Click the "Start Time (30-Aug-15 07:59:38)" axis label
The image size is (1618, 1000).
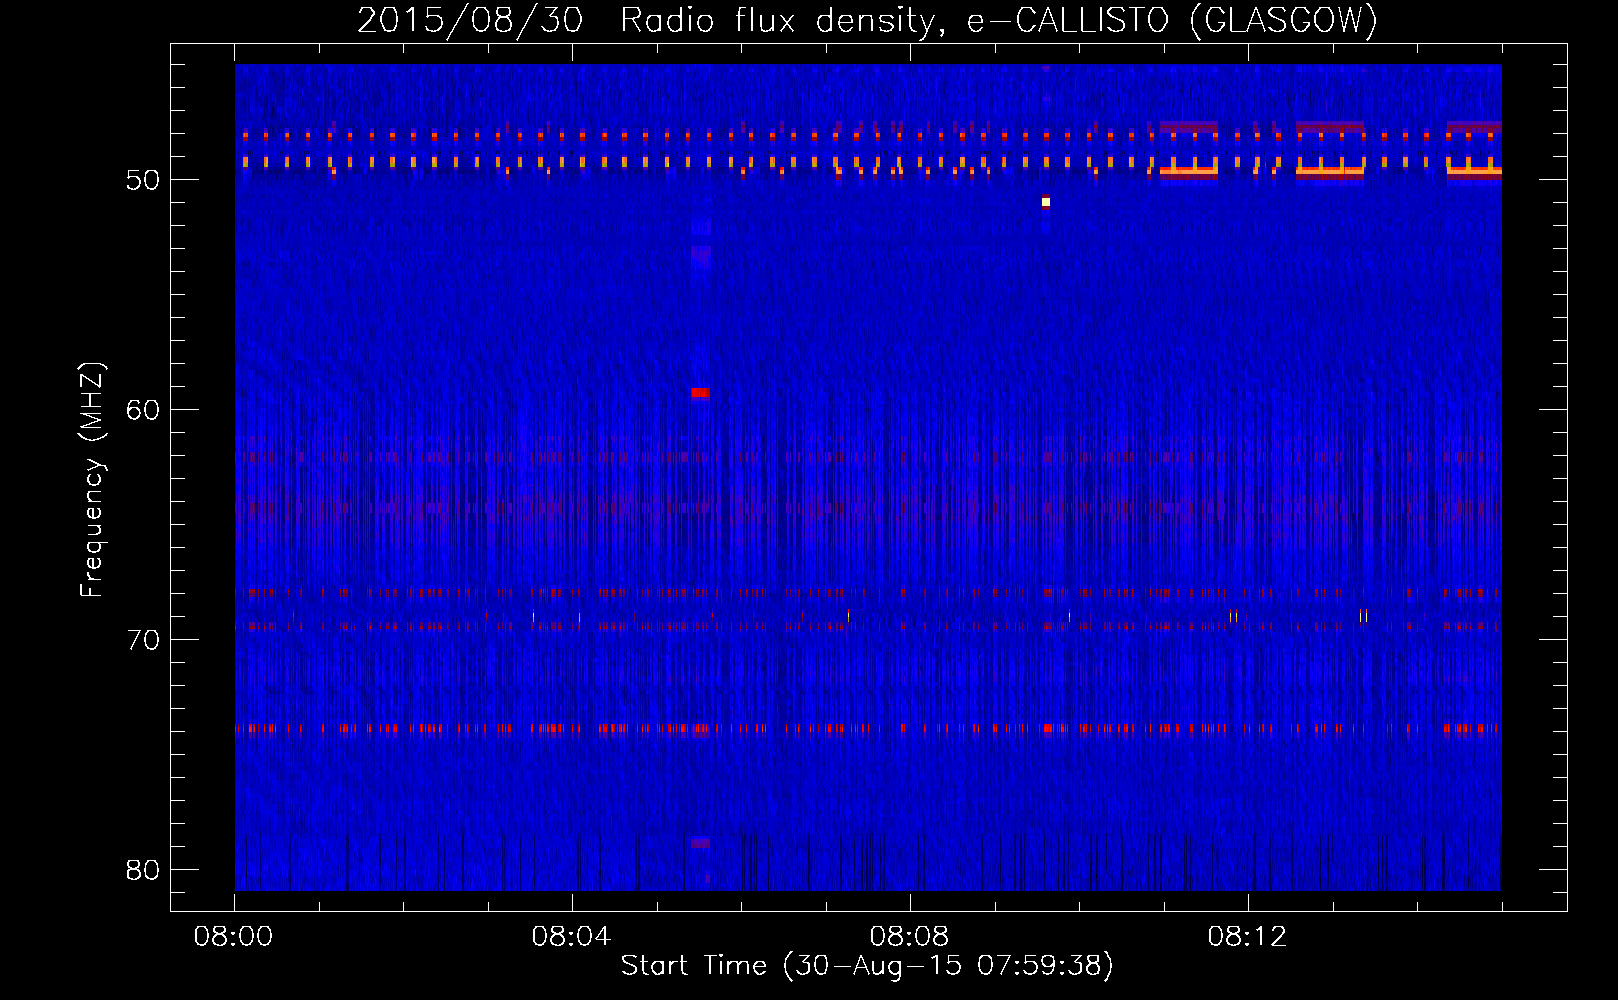(867, 966)
